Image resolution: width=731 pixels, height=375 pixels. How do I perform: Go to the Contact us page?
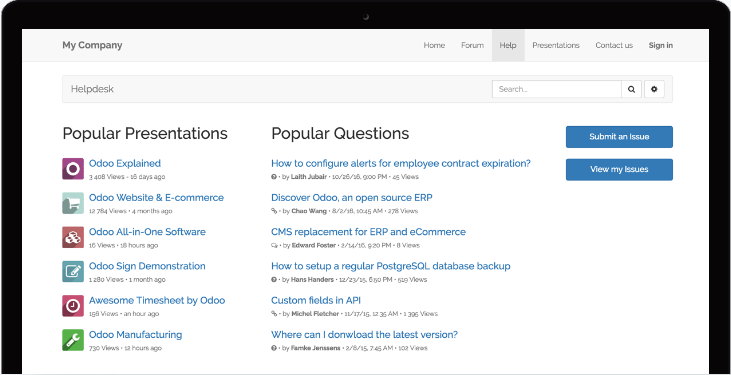click(614, 45)
